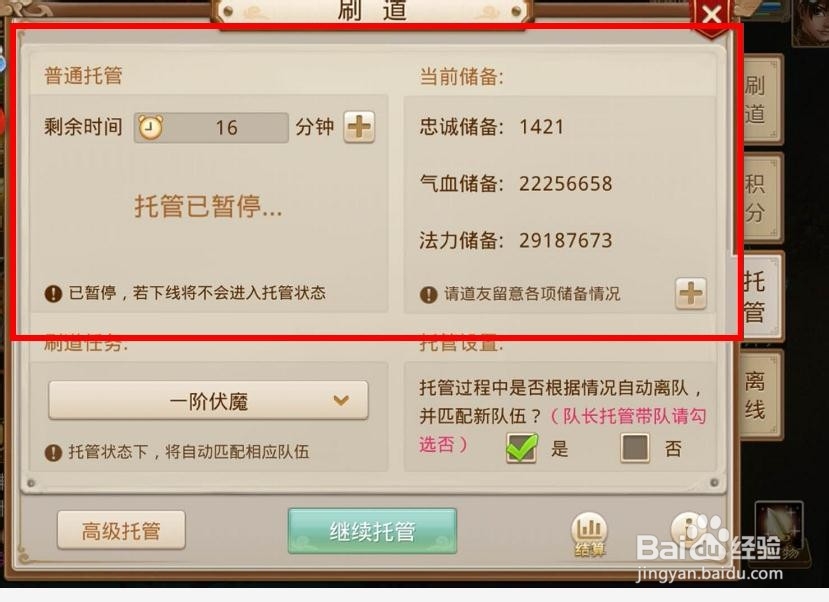The width and height of the screenshot is (829, 602).
Task: Check the 否 auto-leave checkbox
Action: (635, 448)
